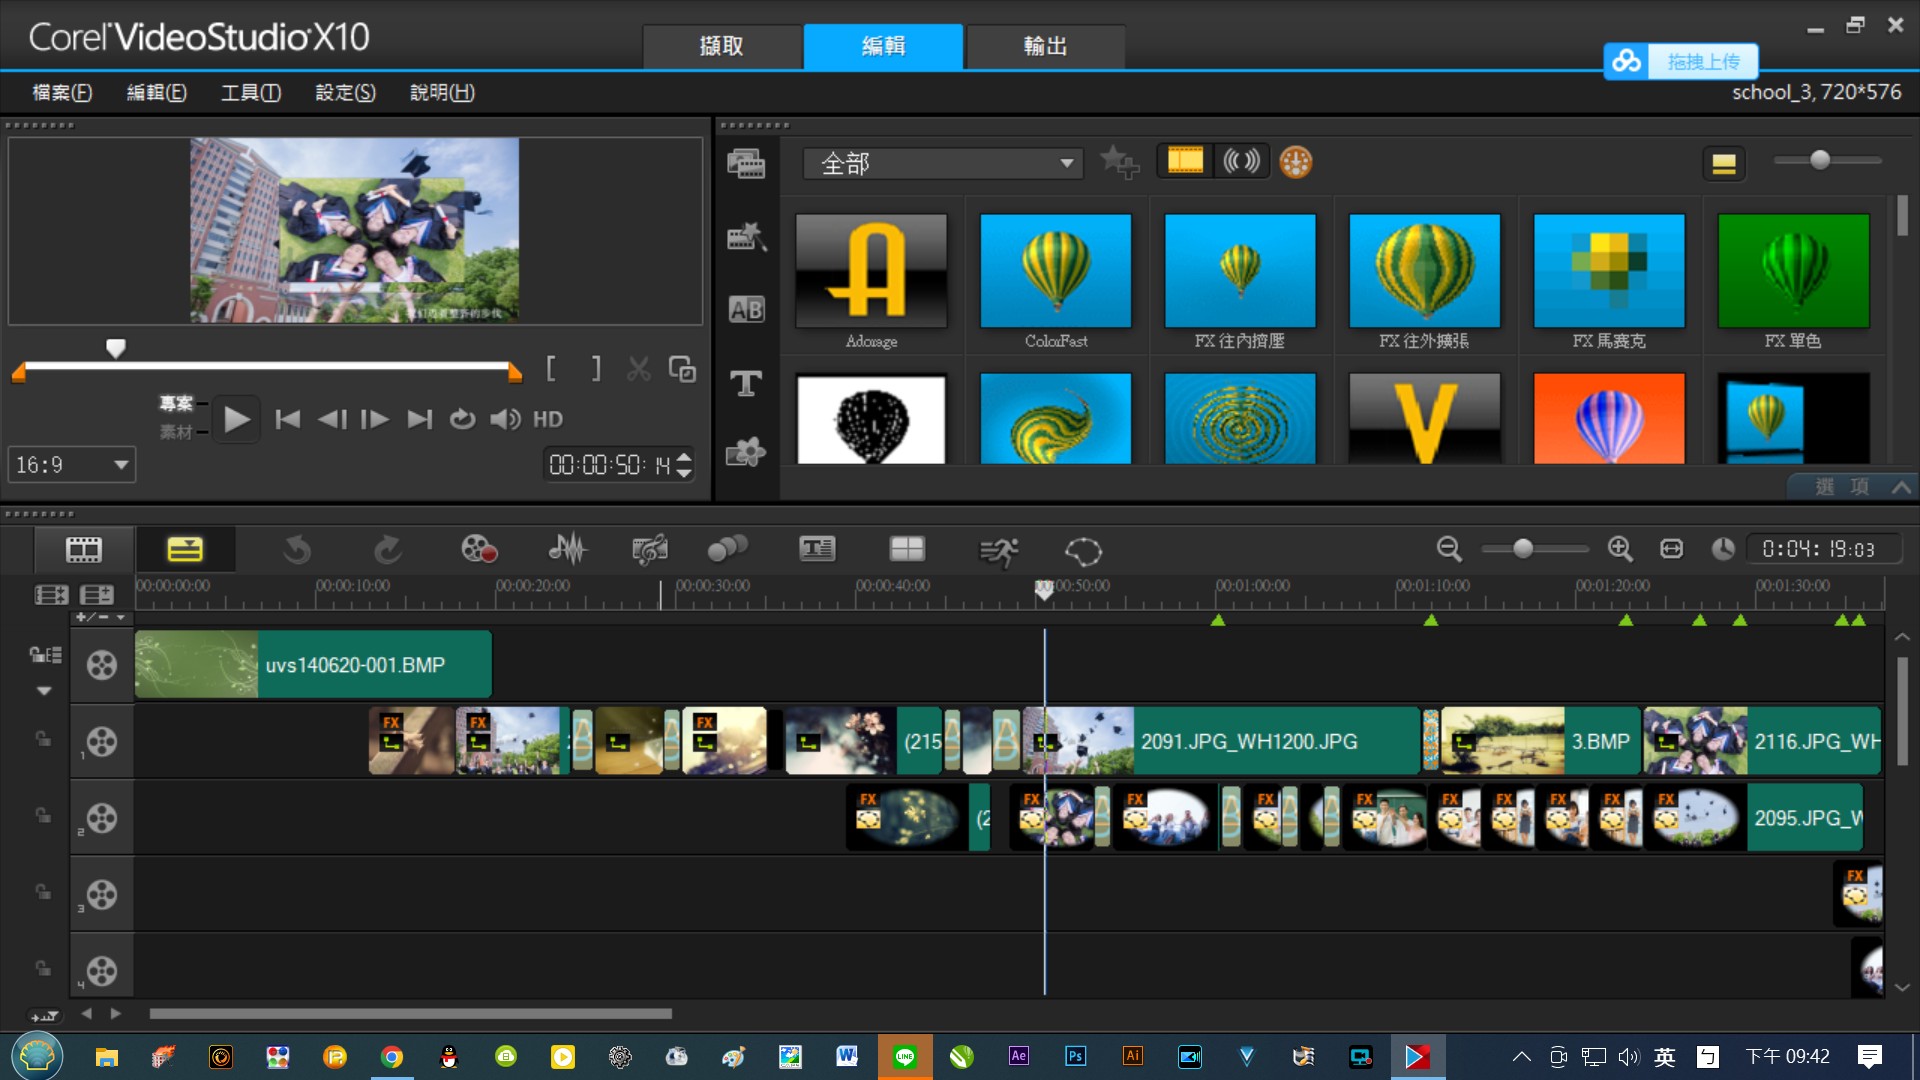Open the add/remove tracks dropdown
The image size is (1920, 1080).
[101, 617]
